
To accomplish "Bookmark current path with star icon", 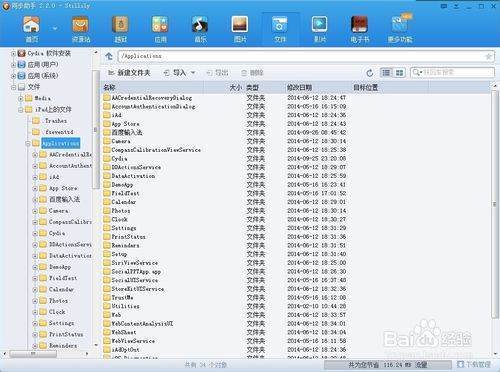I will pyautogui.click(x=488, y=56).
